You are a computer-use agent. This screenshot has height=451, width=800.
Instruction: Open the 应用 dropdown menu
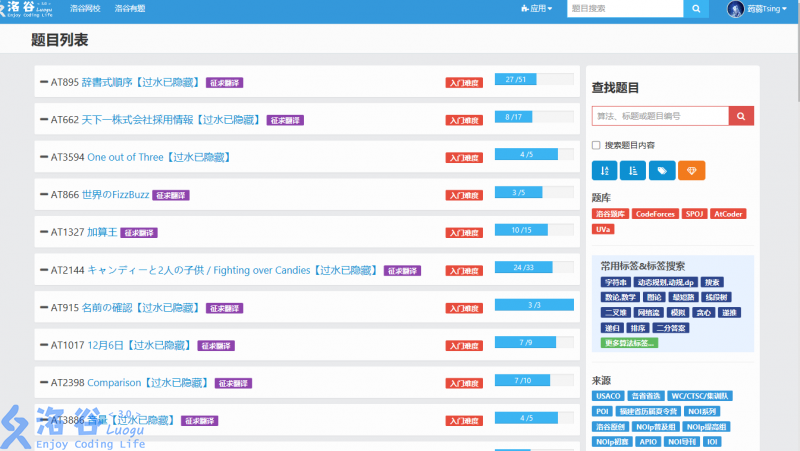tap(537, 8)
